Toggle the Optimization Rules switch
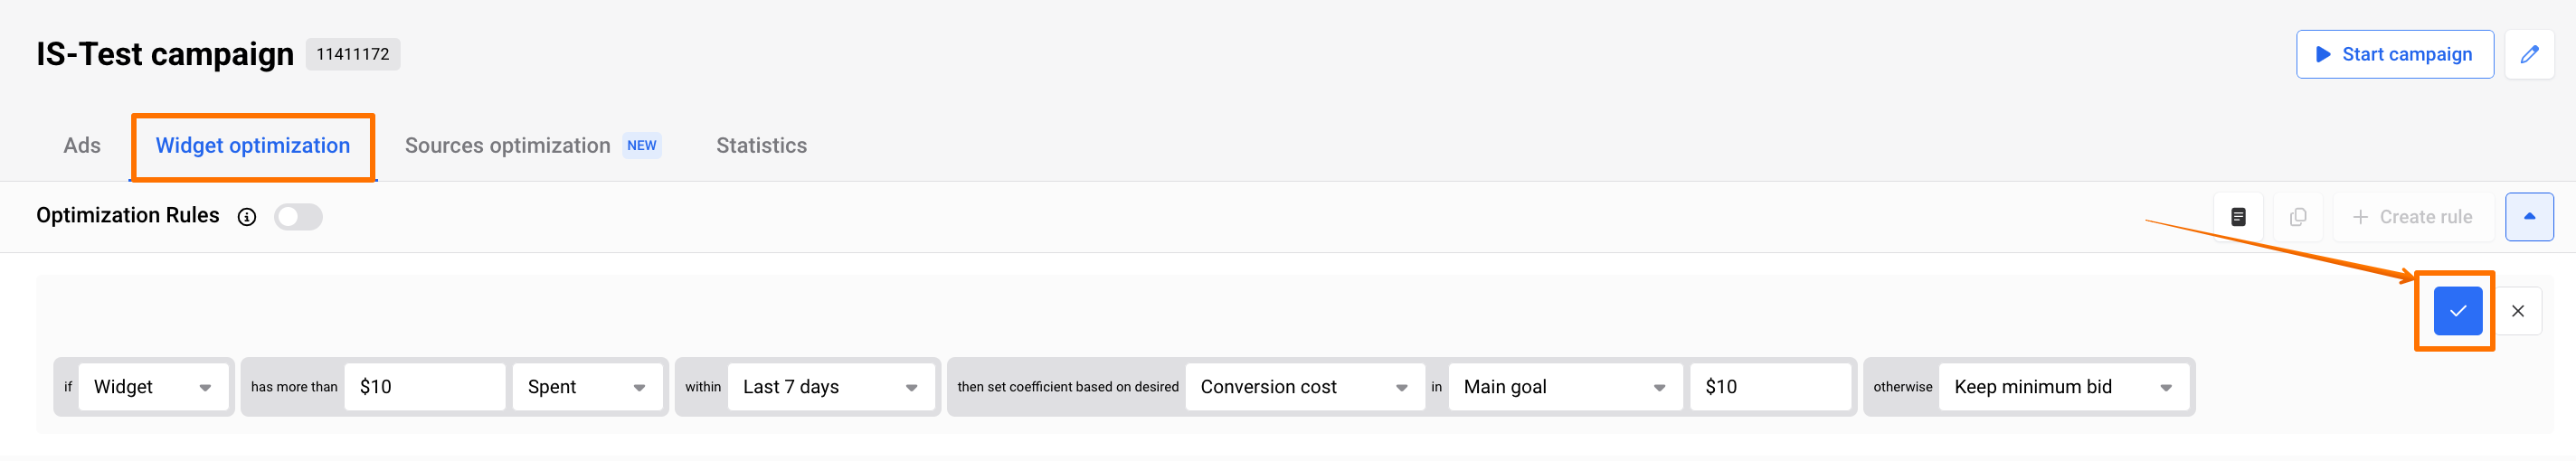Image resolution: width=2576 pixels, height=461 pixels. click(298, 217)
